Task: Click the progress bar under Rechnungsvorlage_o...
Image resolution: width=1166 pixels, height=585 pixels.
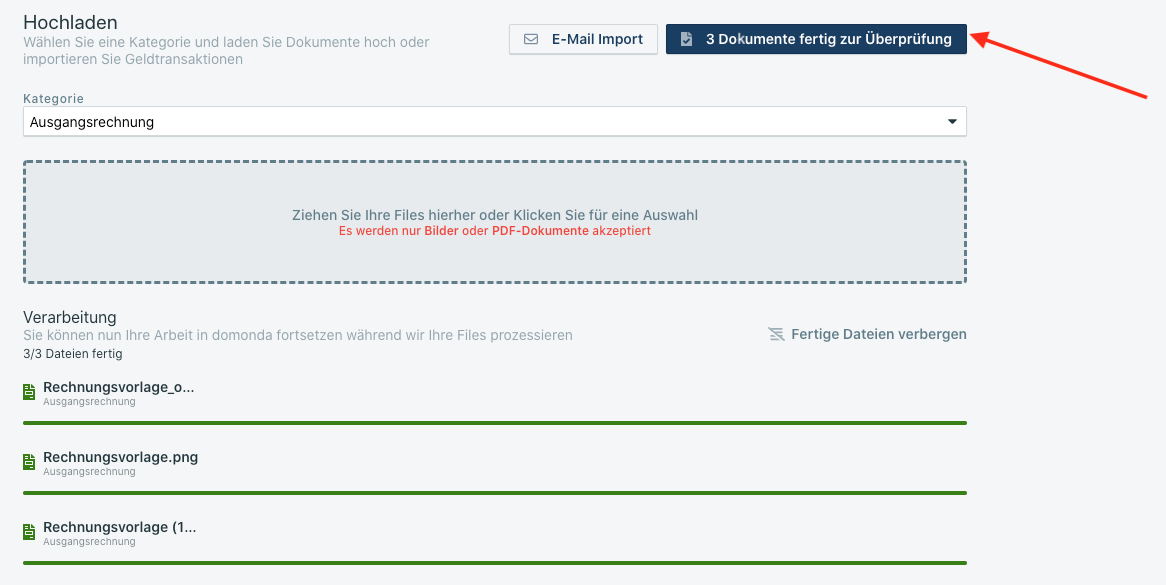Action: (x=494, y=423)
